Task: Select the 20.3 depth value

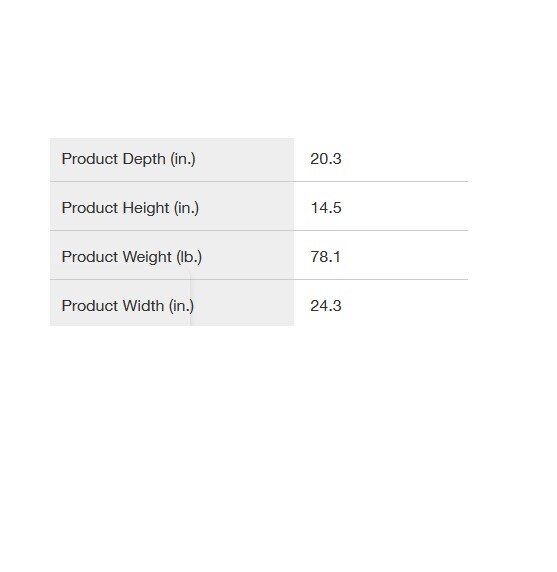Action: pyautogui.click(x=326, y=159)
